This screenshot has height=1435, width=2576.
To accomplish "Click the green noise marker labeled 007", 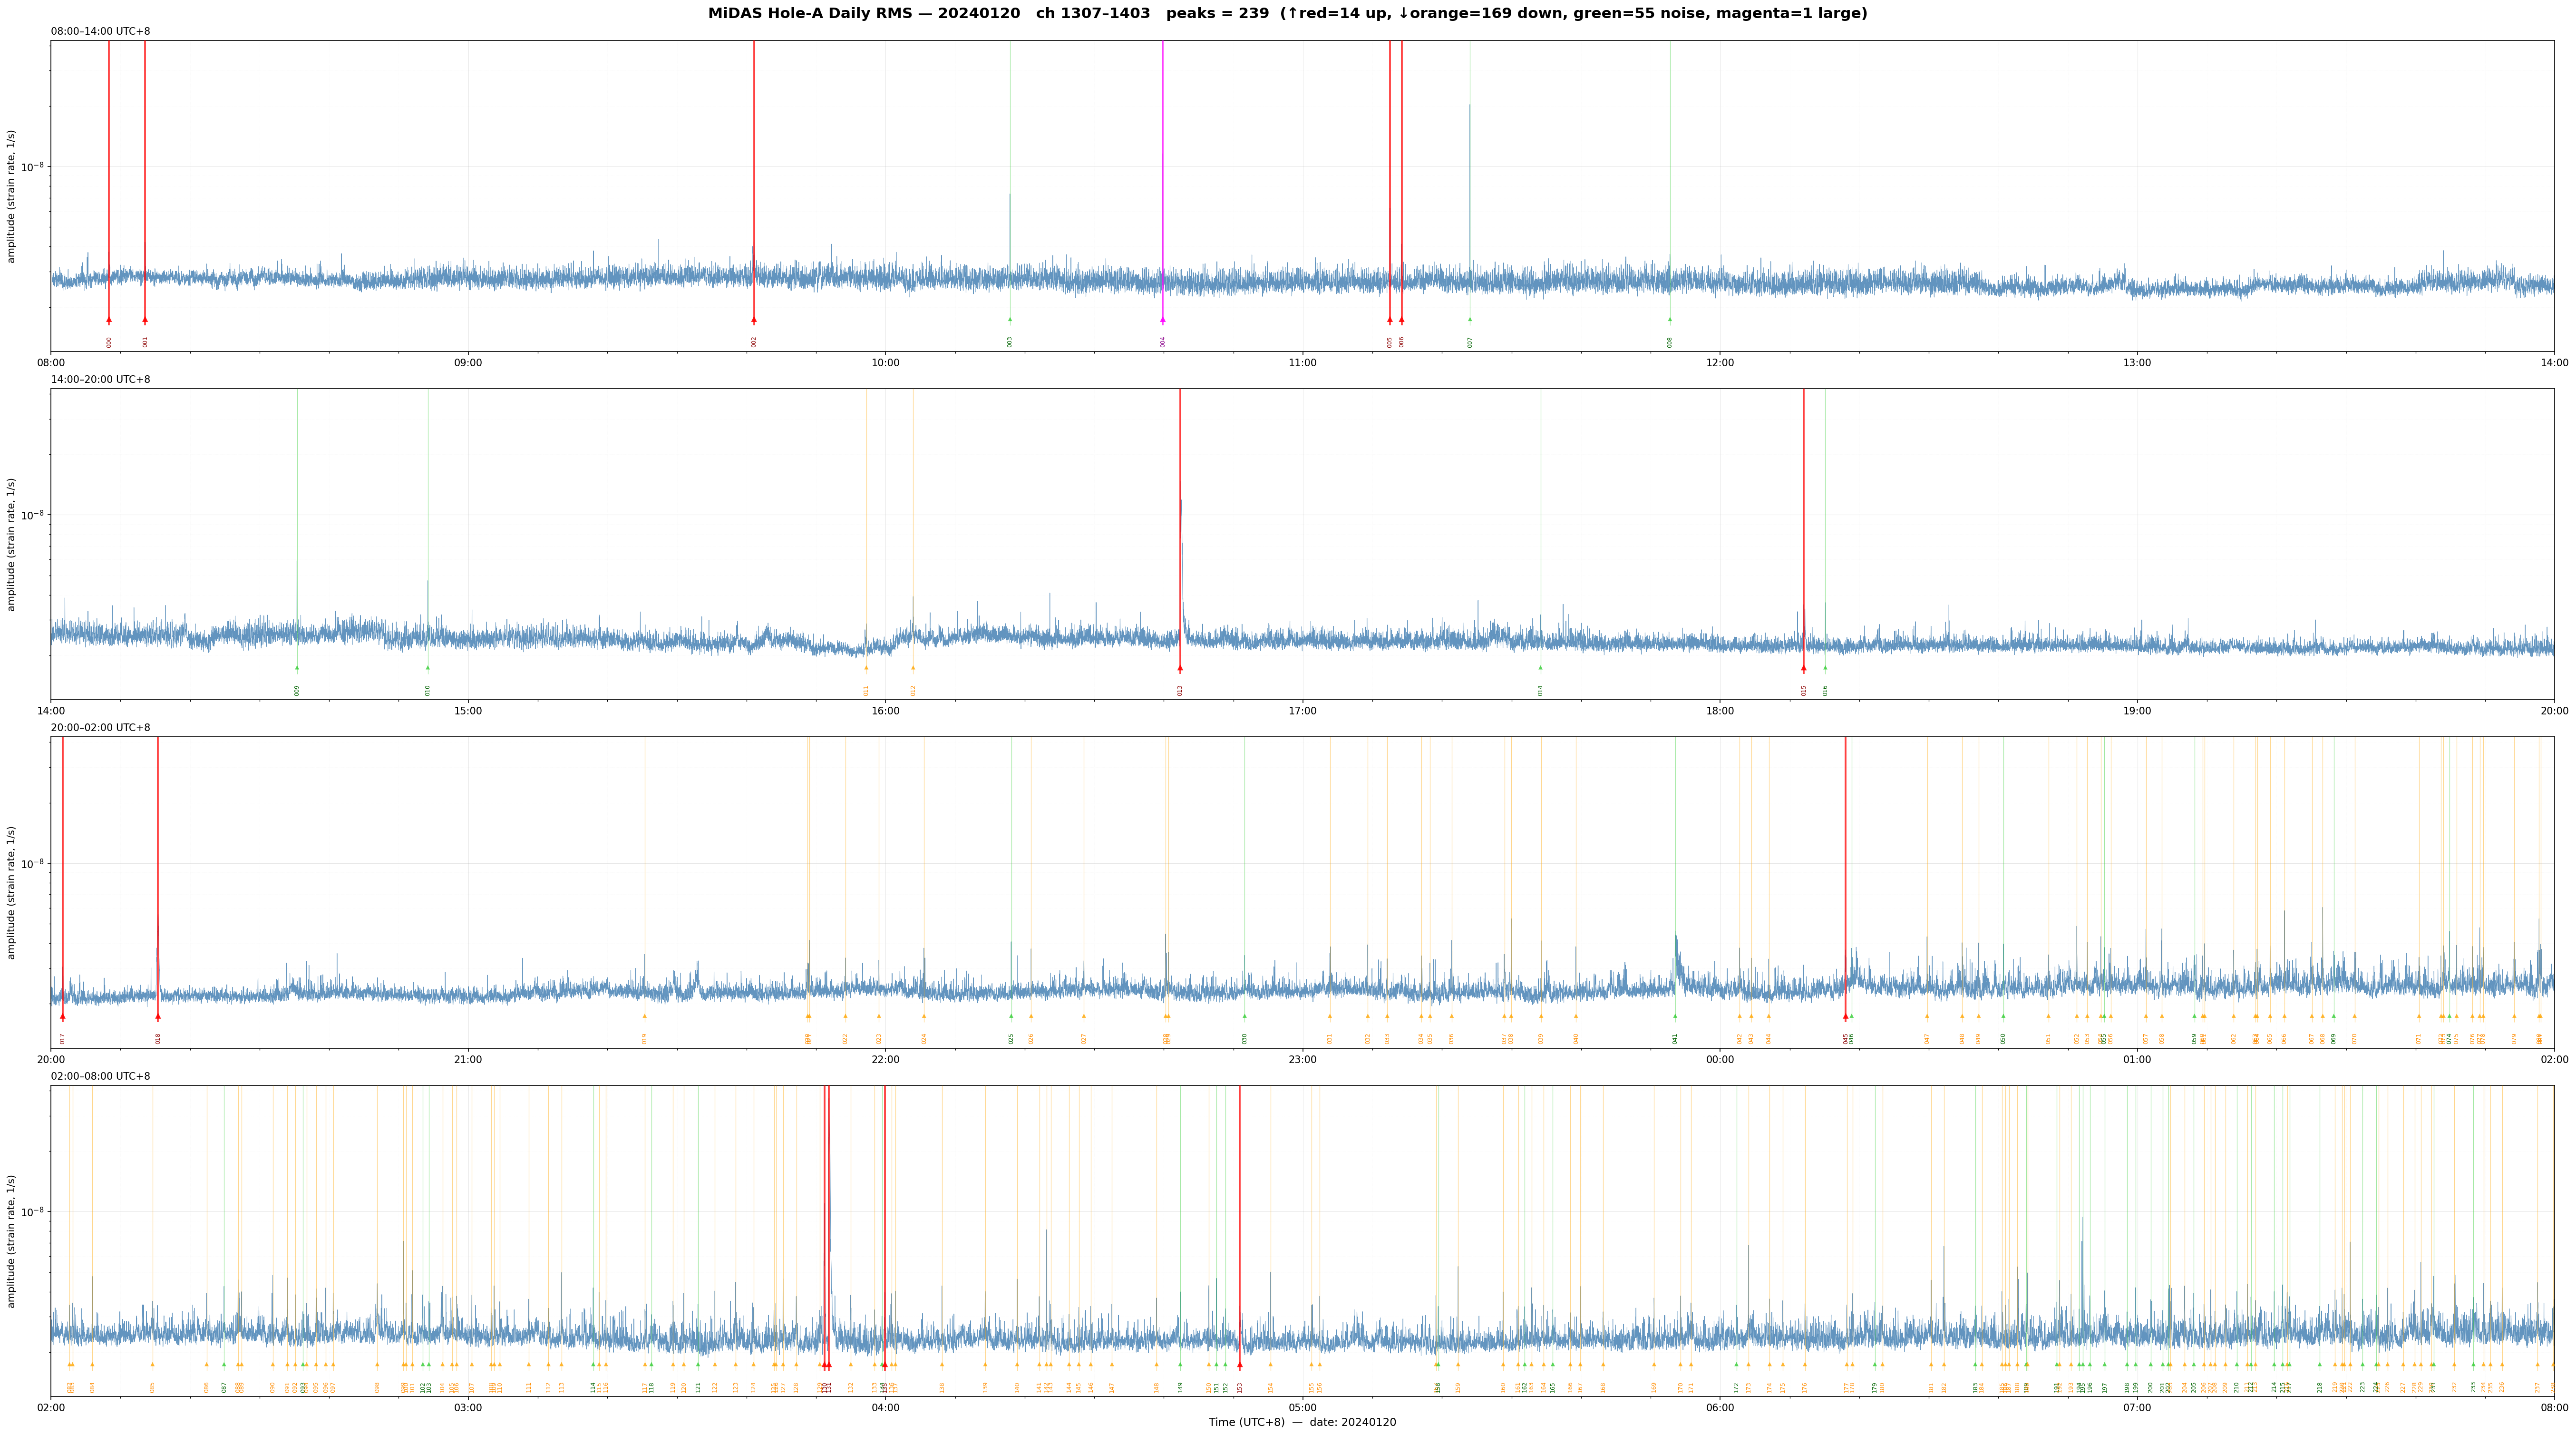I will (x=1470, y=320).
